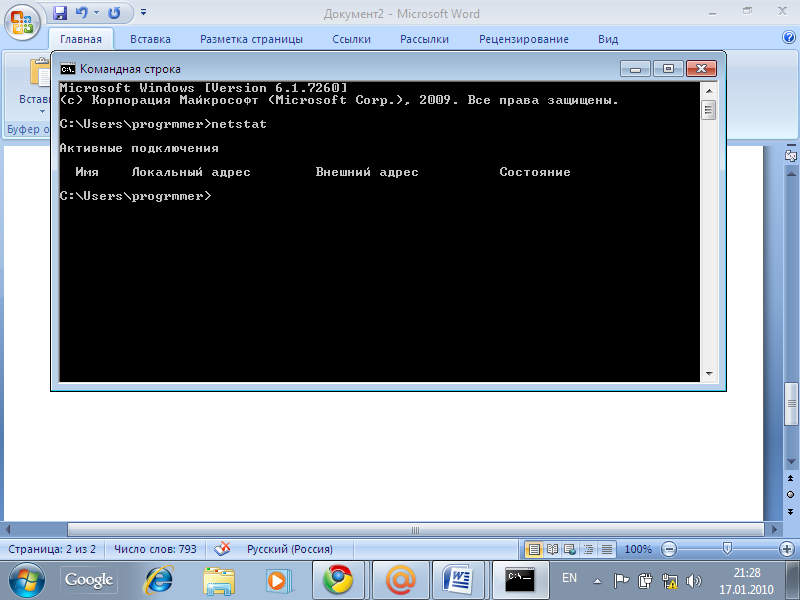Maximize the Командная строка window
Image resolution: width=800 pixels, height=600 pixels.
(668, 68)
